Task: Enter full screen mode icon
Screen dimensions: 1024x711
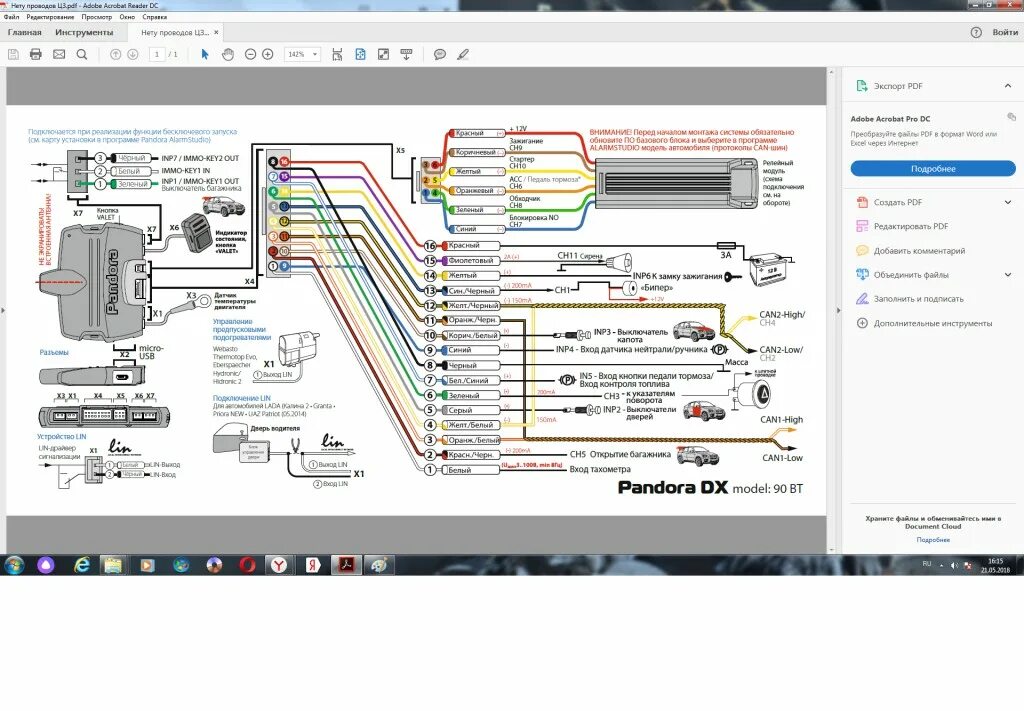Action: tap(383, 55)
